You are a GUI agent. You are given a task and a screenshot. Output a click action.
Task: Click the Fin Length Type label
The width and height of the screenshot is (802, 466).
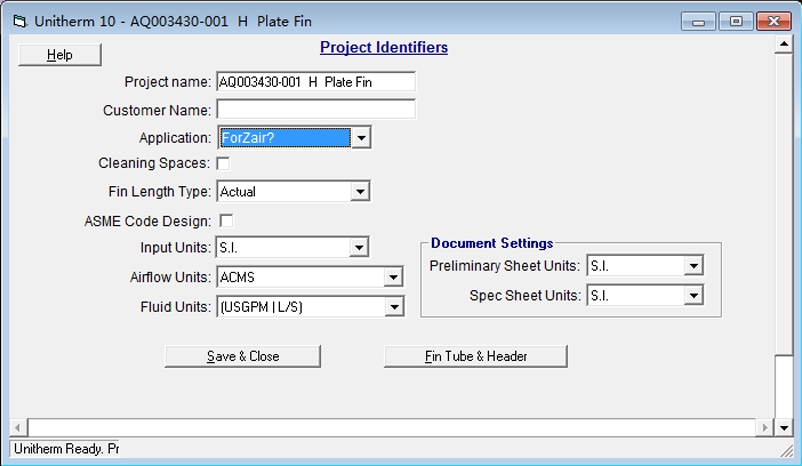pos(160,192)
